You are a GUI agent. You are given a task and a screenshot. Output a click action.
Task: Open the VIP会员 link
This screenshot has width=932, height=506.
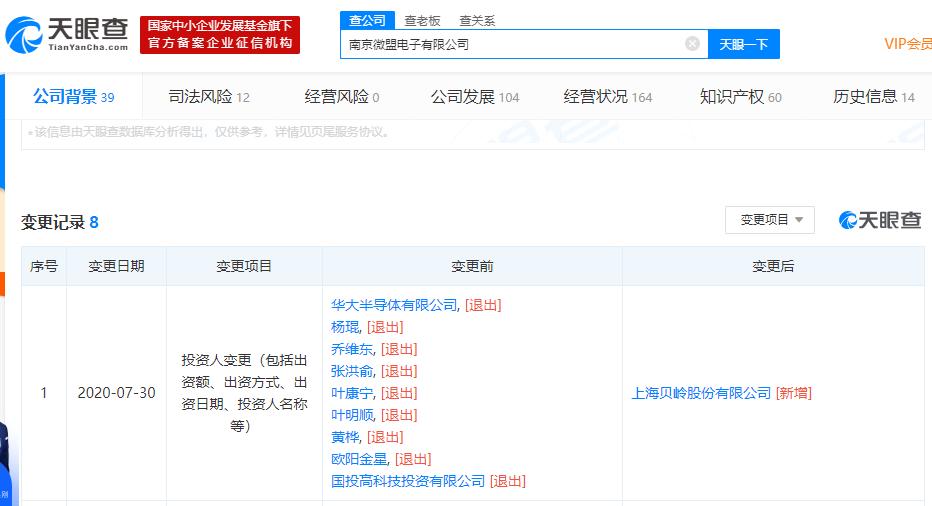pos(908,44)
